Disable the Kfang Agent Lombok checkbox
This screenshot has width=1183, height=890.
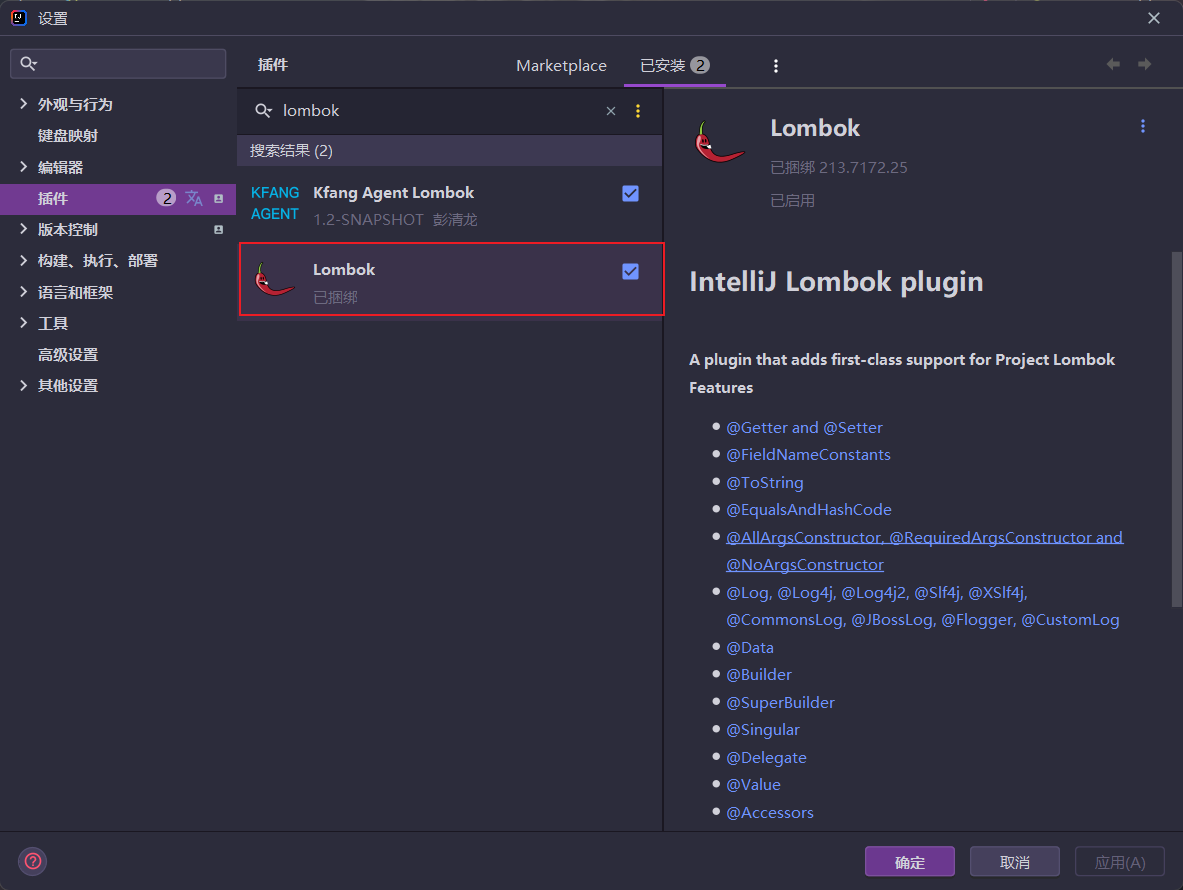[x=630, y=194]
